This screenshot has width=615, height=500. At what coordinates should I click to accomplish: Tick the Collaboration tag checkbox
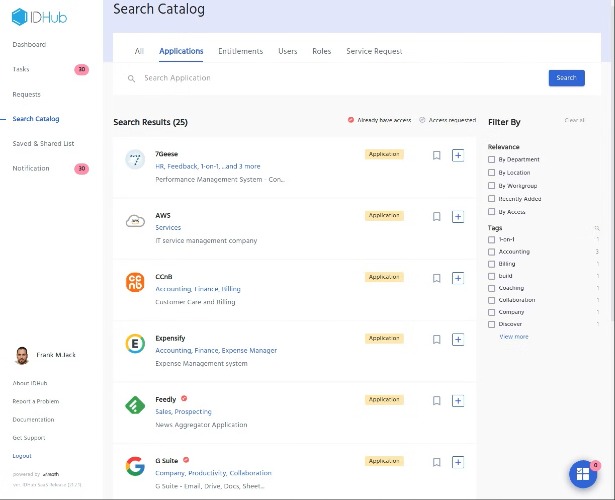491,300
